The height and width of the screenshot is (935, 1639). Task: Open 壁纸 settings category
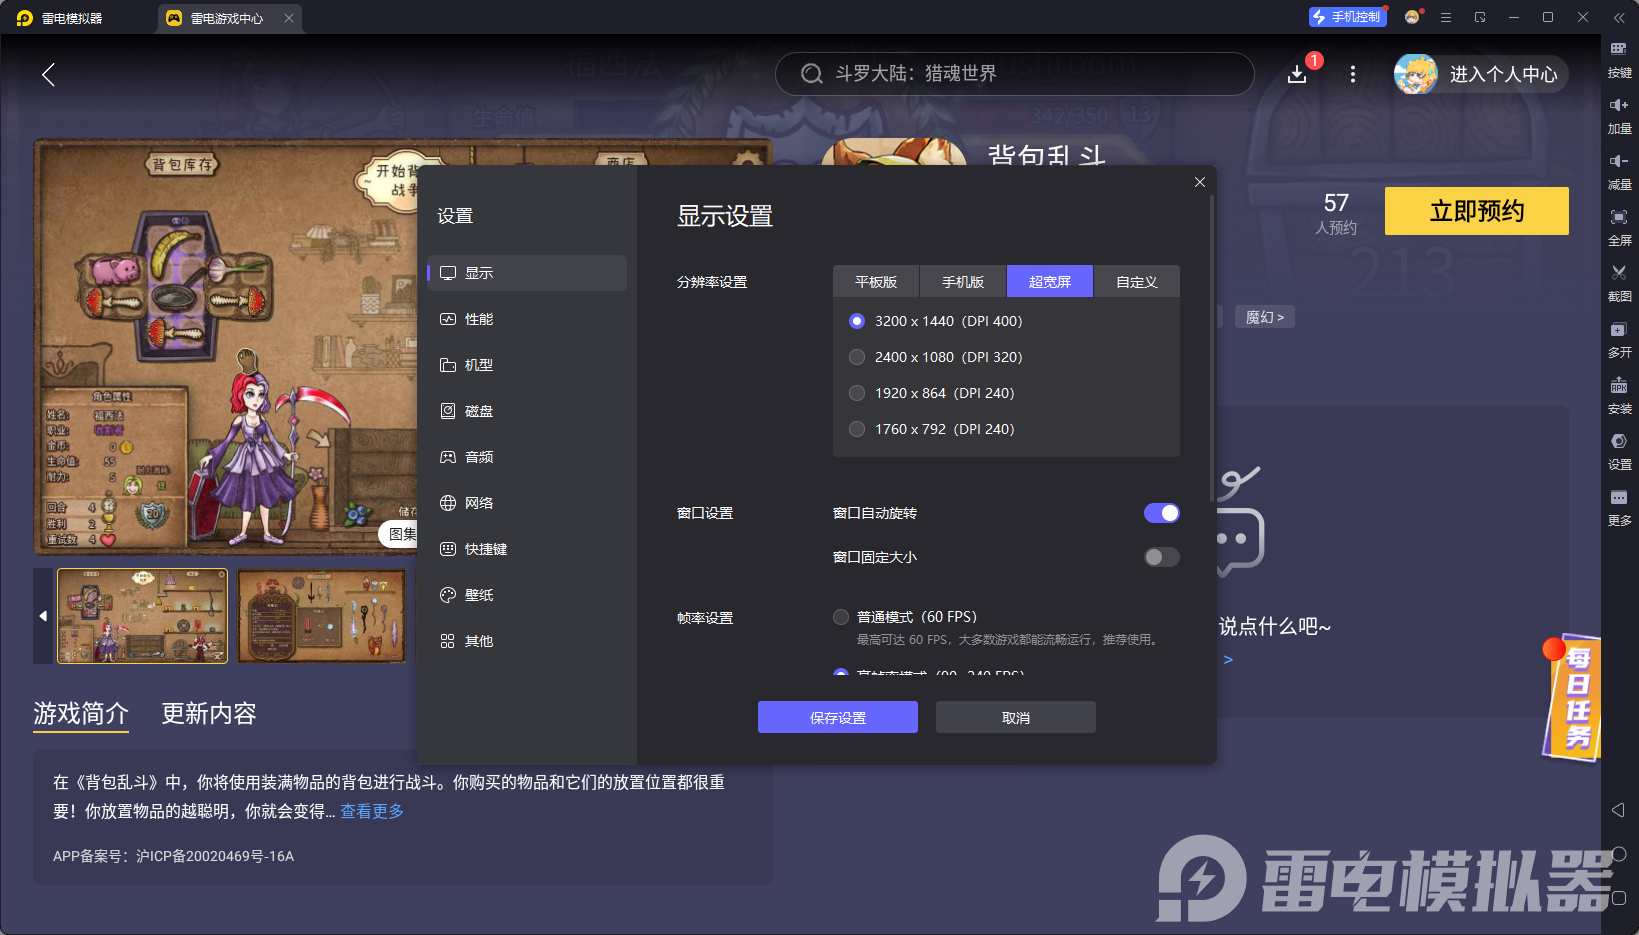527,595
